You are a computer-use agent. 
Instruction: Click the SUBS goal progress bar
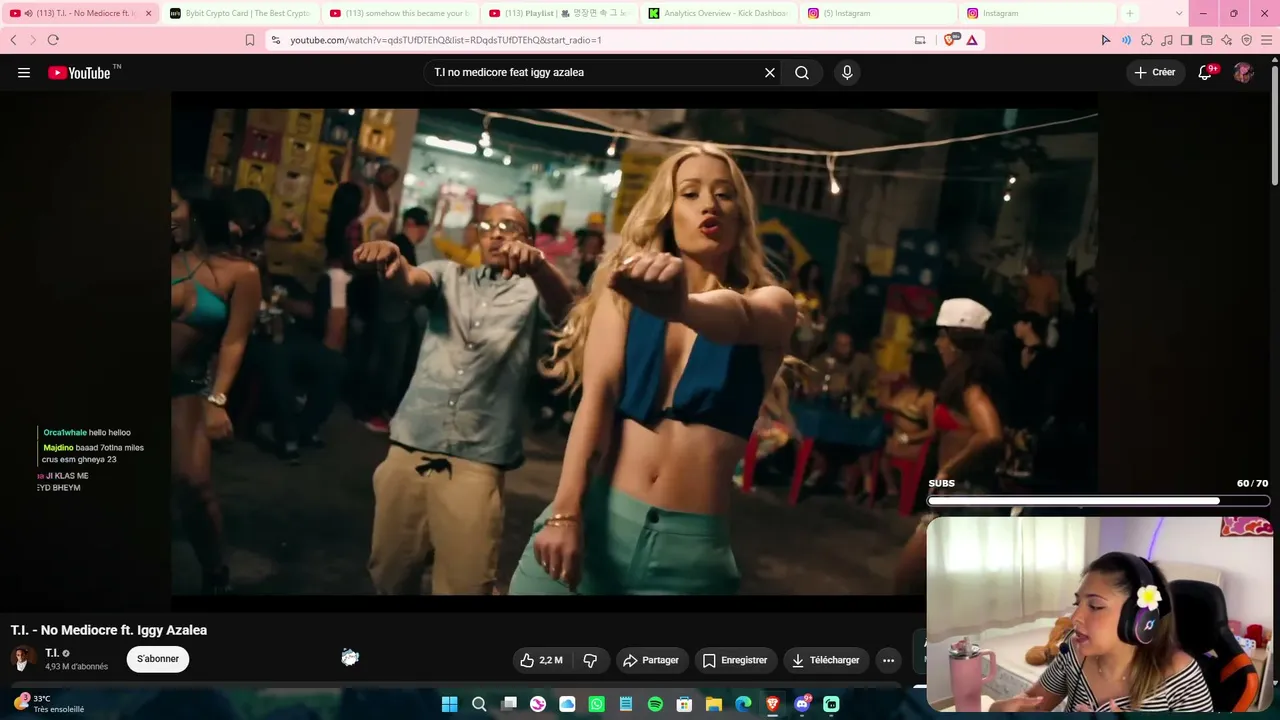[x=1098, y=500]
